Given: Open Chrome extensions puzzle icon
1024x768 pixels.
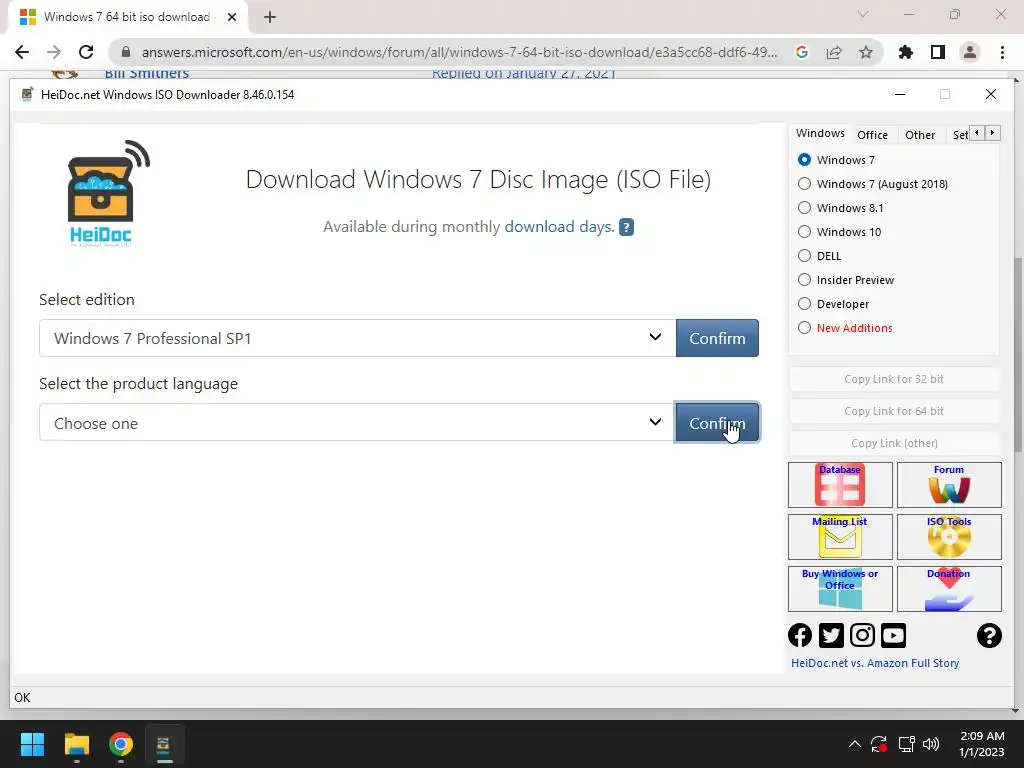Looking at the screenshot, I should pyautogui.click(x=906, y=52).
